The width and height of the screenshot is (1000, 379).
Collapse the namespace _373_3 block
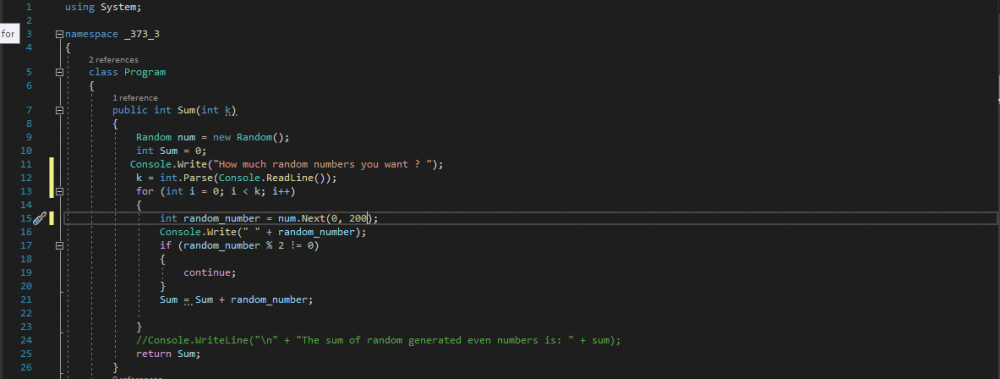pos(59,34)
